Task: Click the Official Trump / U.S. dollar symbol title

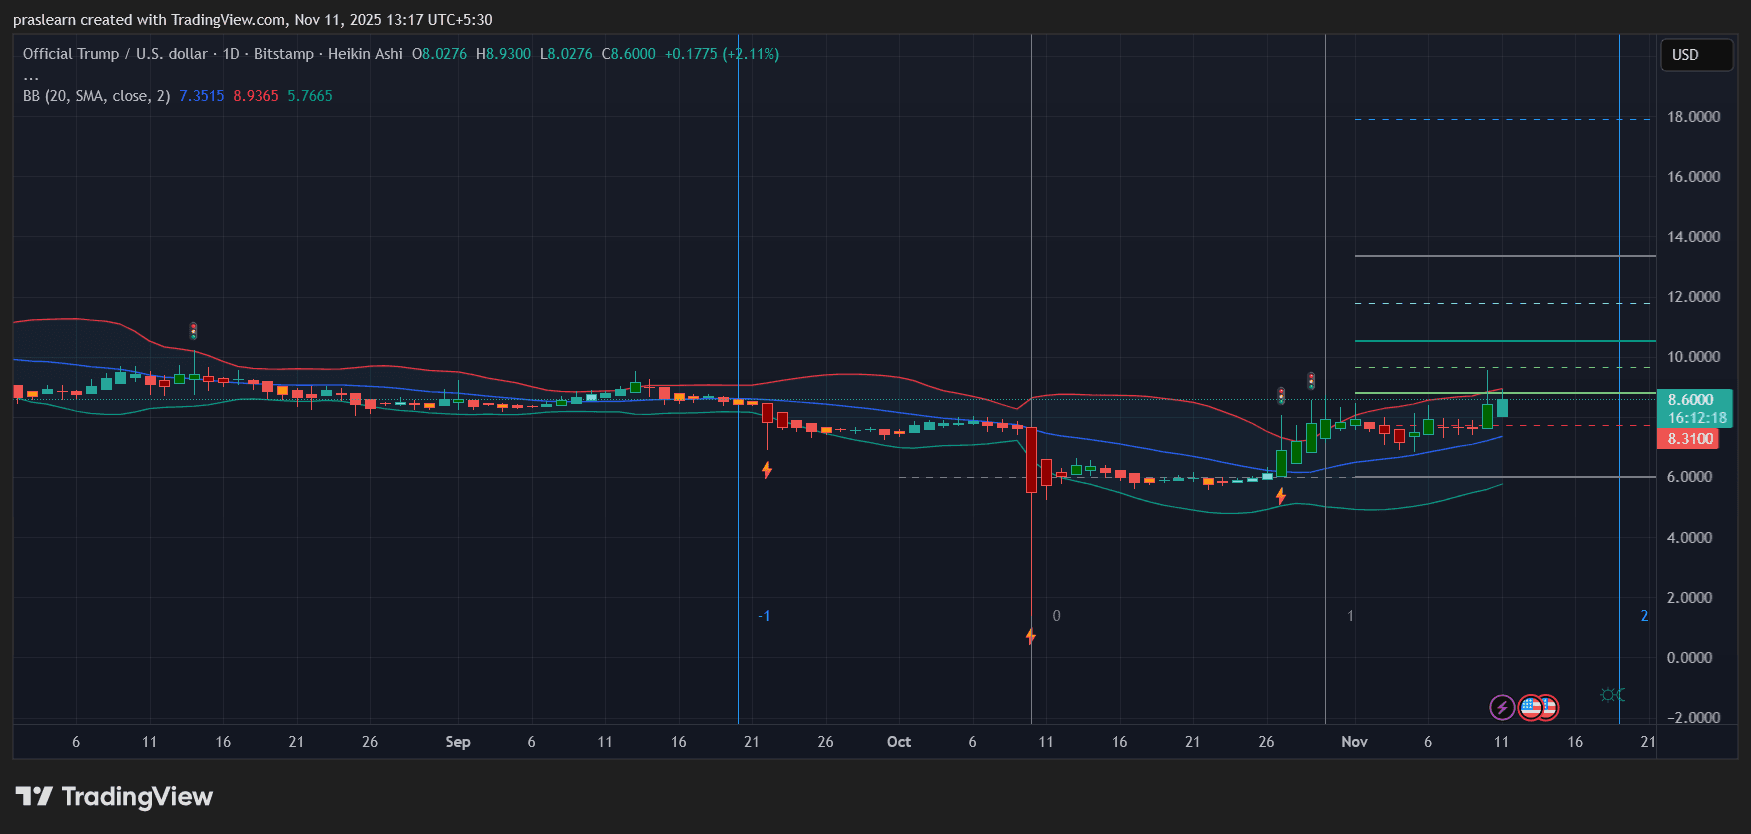Action: click(115, 54)
